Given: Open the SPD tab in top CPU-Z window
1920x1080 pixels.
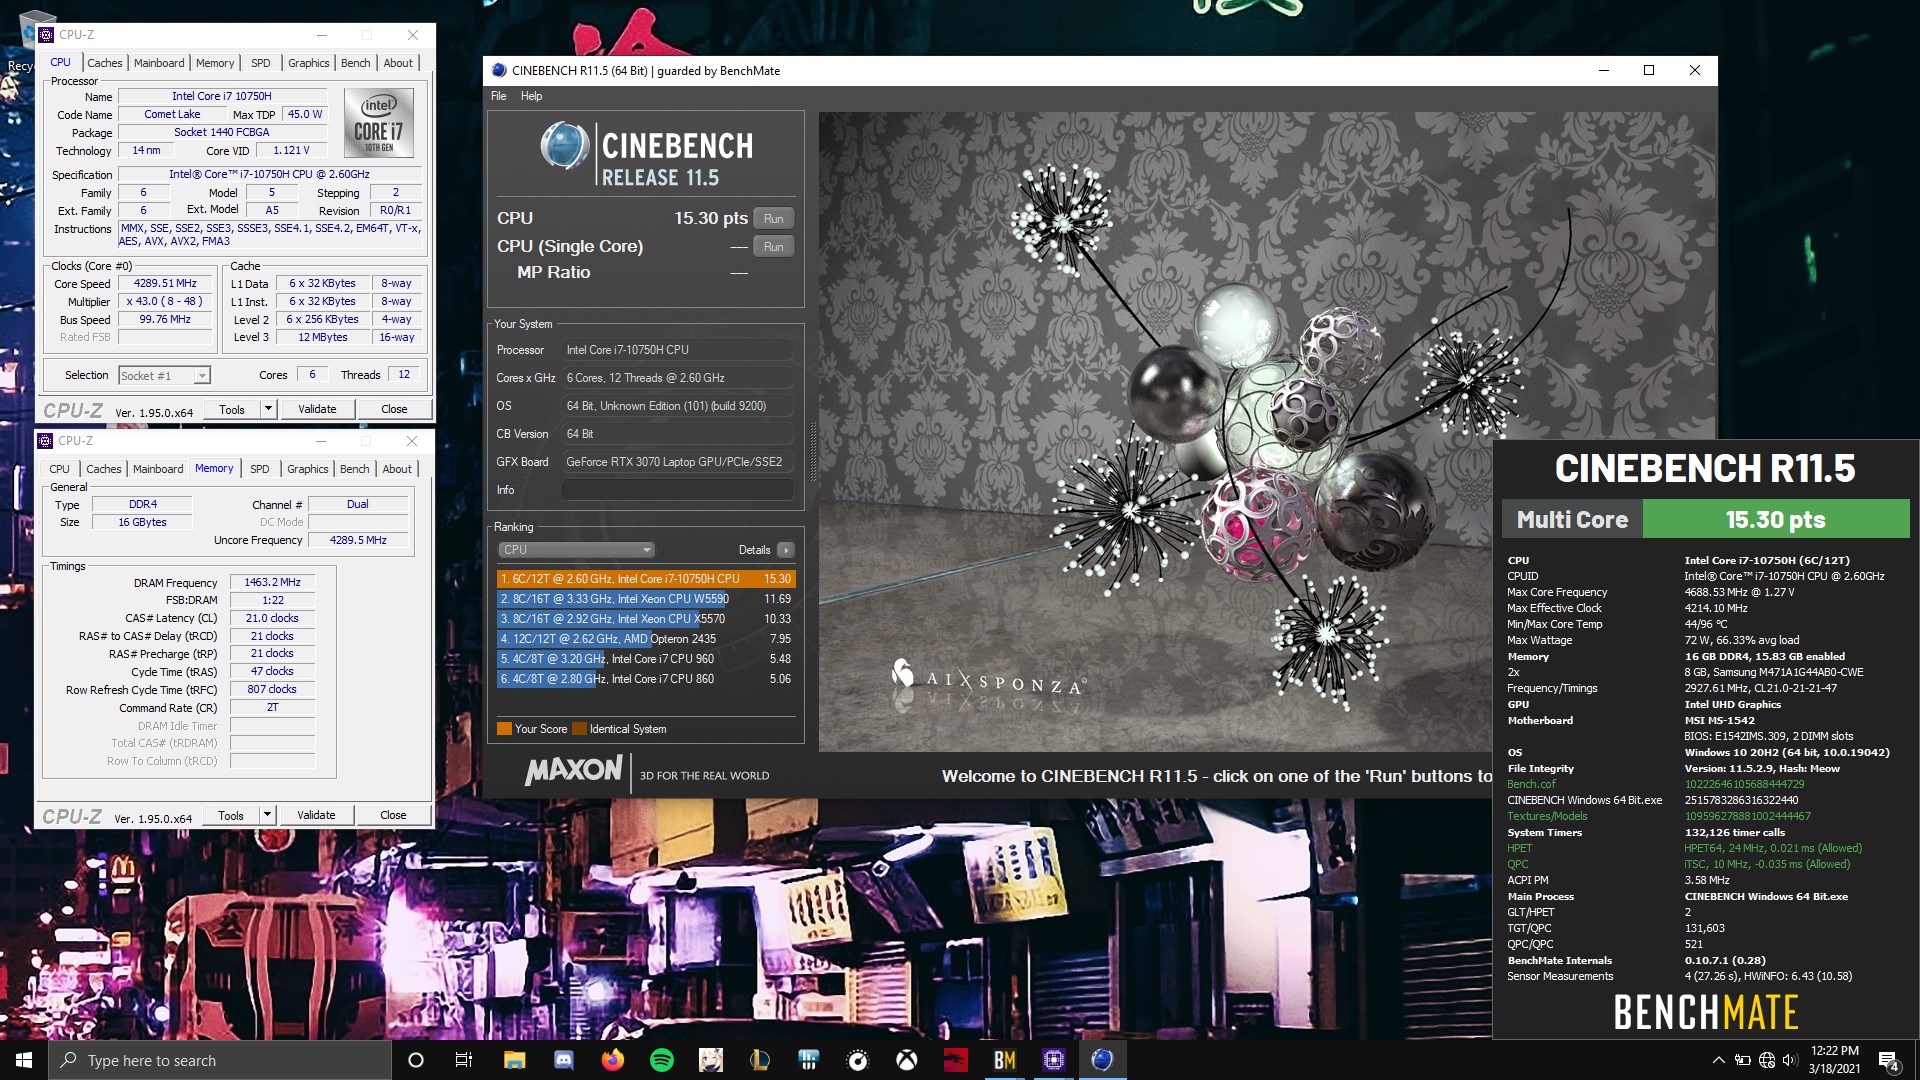Looking at the screenshot, I should [260, 63].
